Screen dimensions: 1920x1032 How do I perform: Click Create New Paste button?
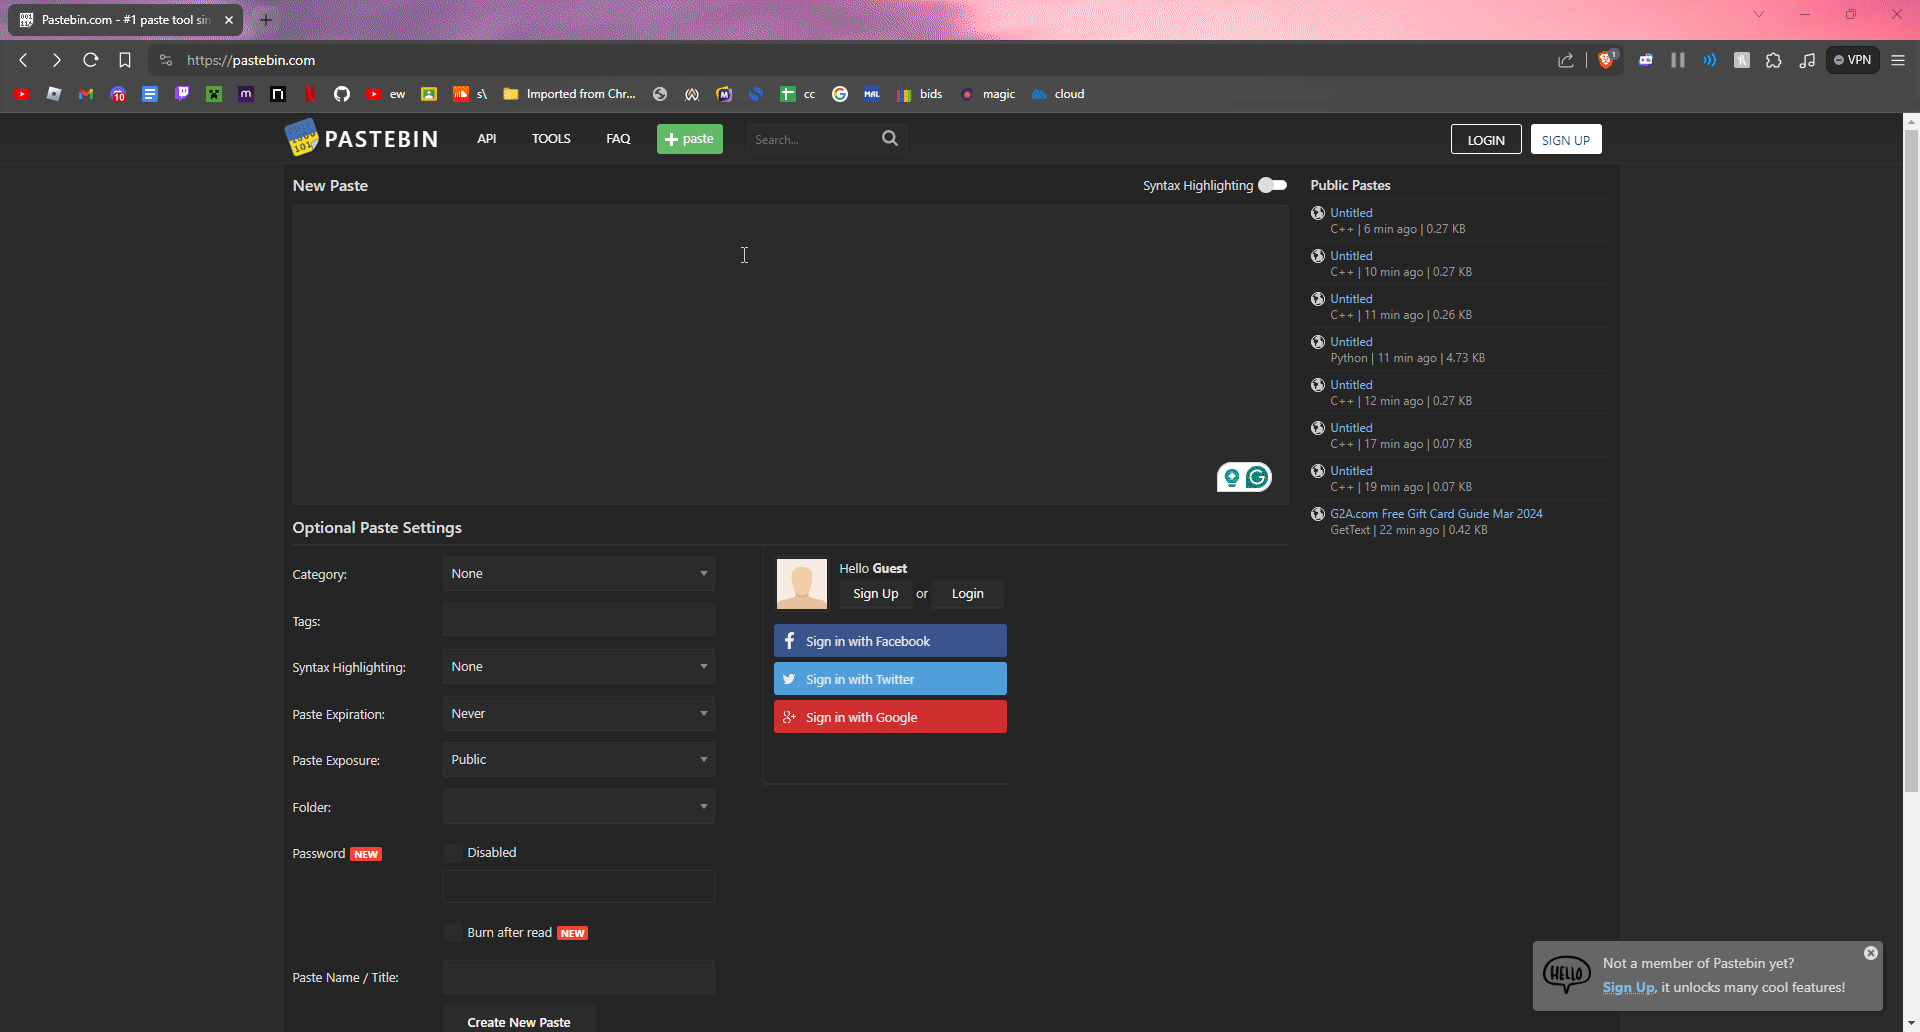click(x=519, y=1021)
